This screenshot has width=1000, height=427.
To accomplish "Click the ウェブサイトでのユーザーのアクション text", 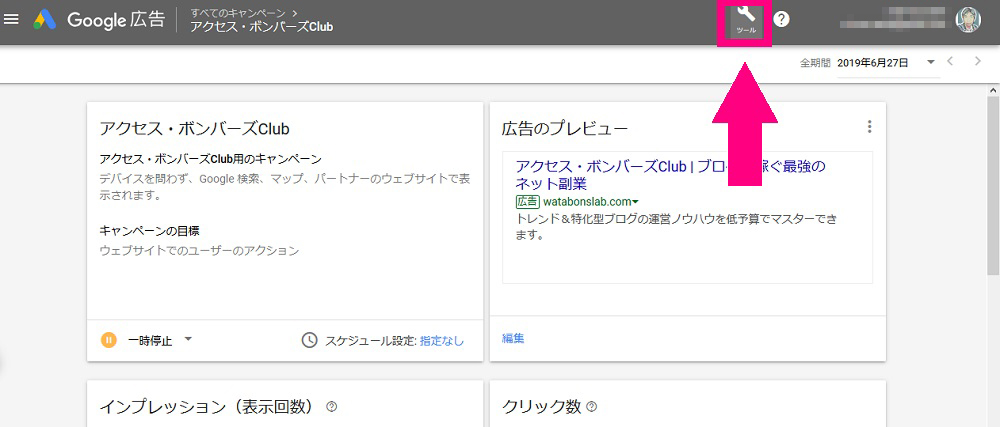I will click(x=199, y=250).
